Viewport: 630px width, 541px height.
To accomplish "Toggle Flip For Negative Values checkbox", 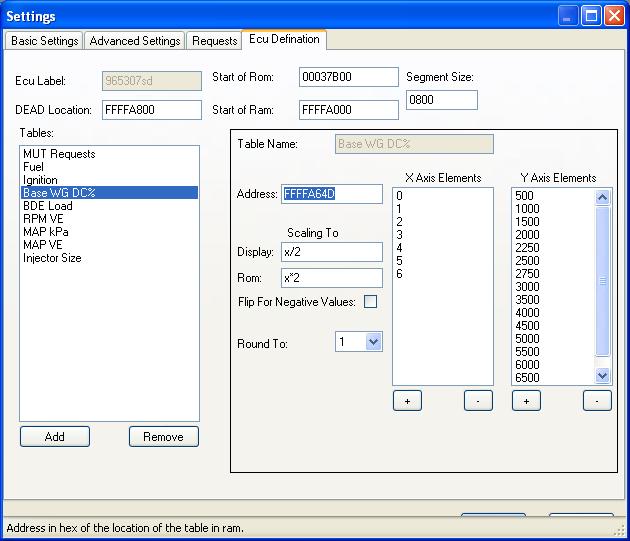I will coord(370,301).
